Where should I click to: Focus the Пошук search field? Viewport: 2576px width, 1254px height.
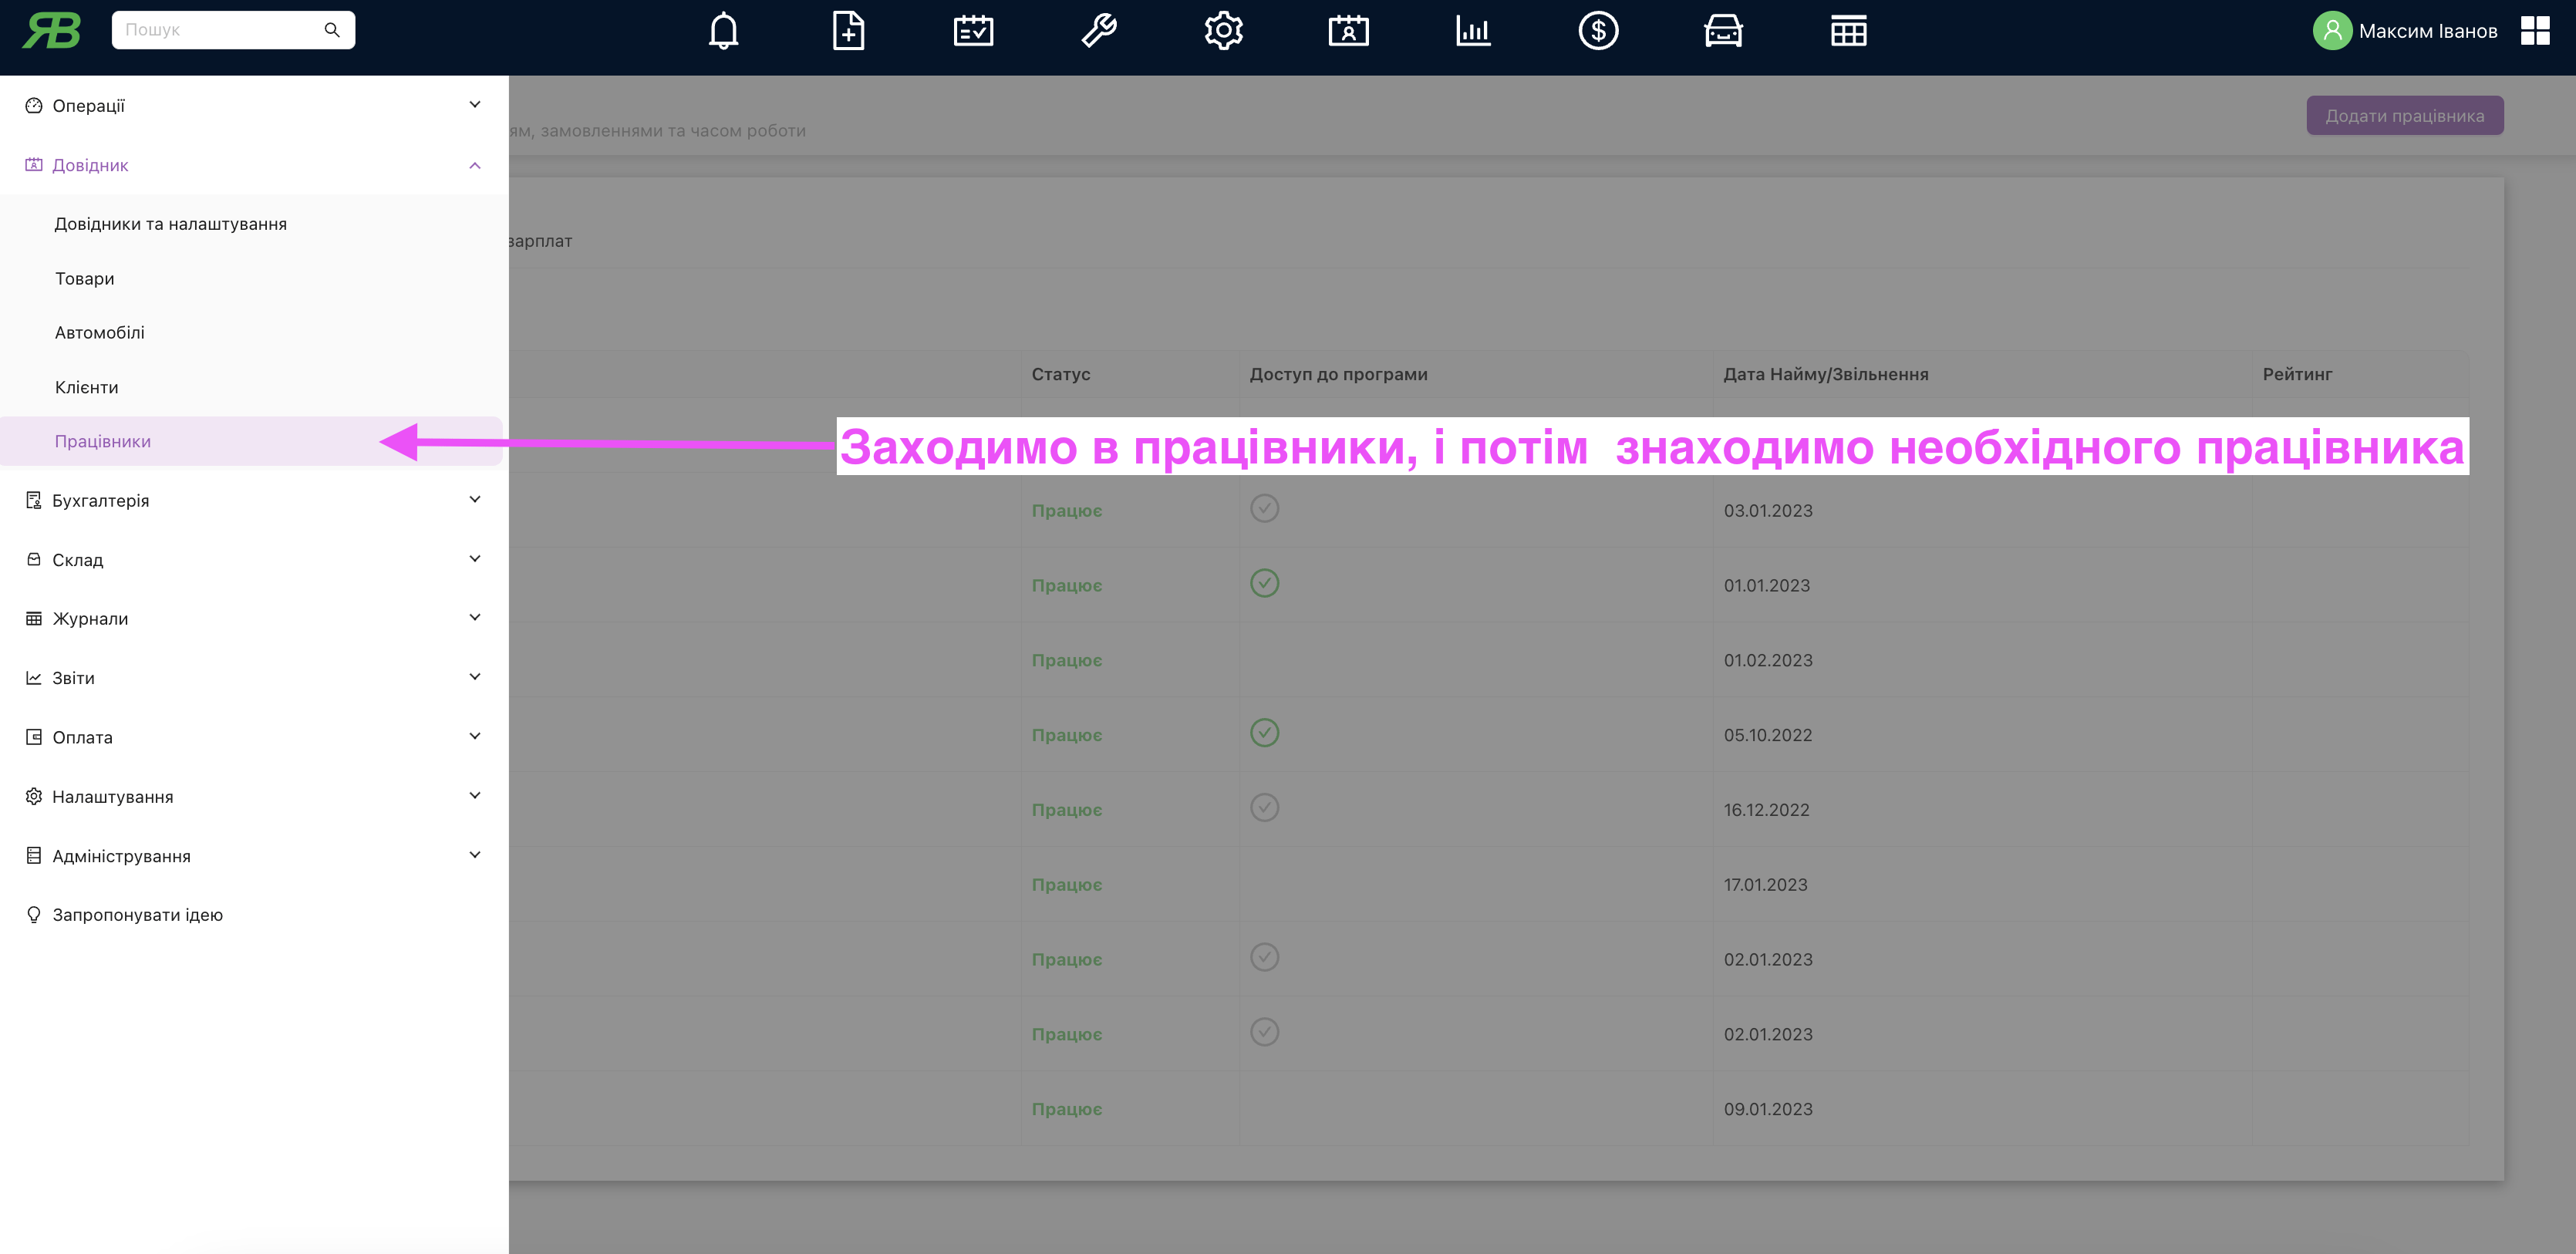point(233,30)
